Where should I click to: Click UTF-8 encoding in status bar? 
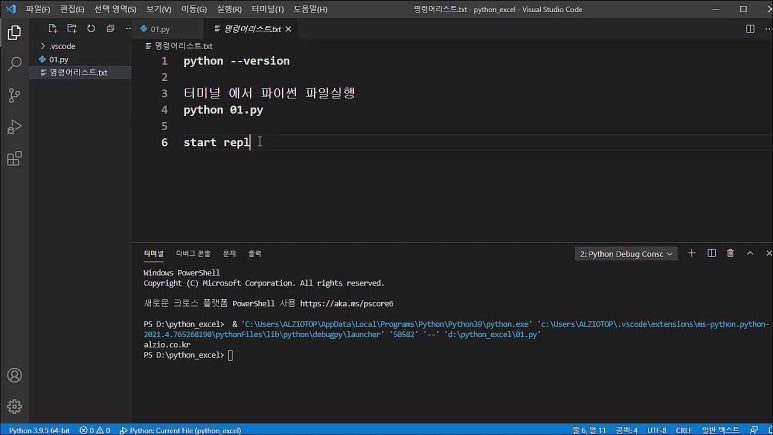657,430
